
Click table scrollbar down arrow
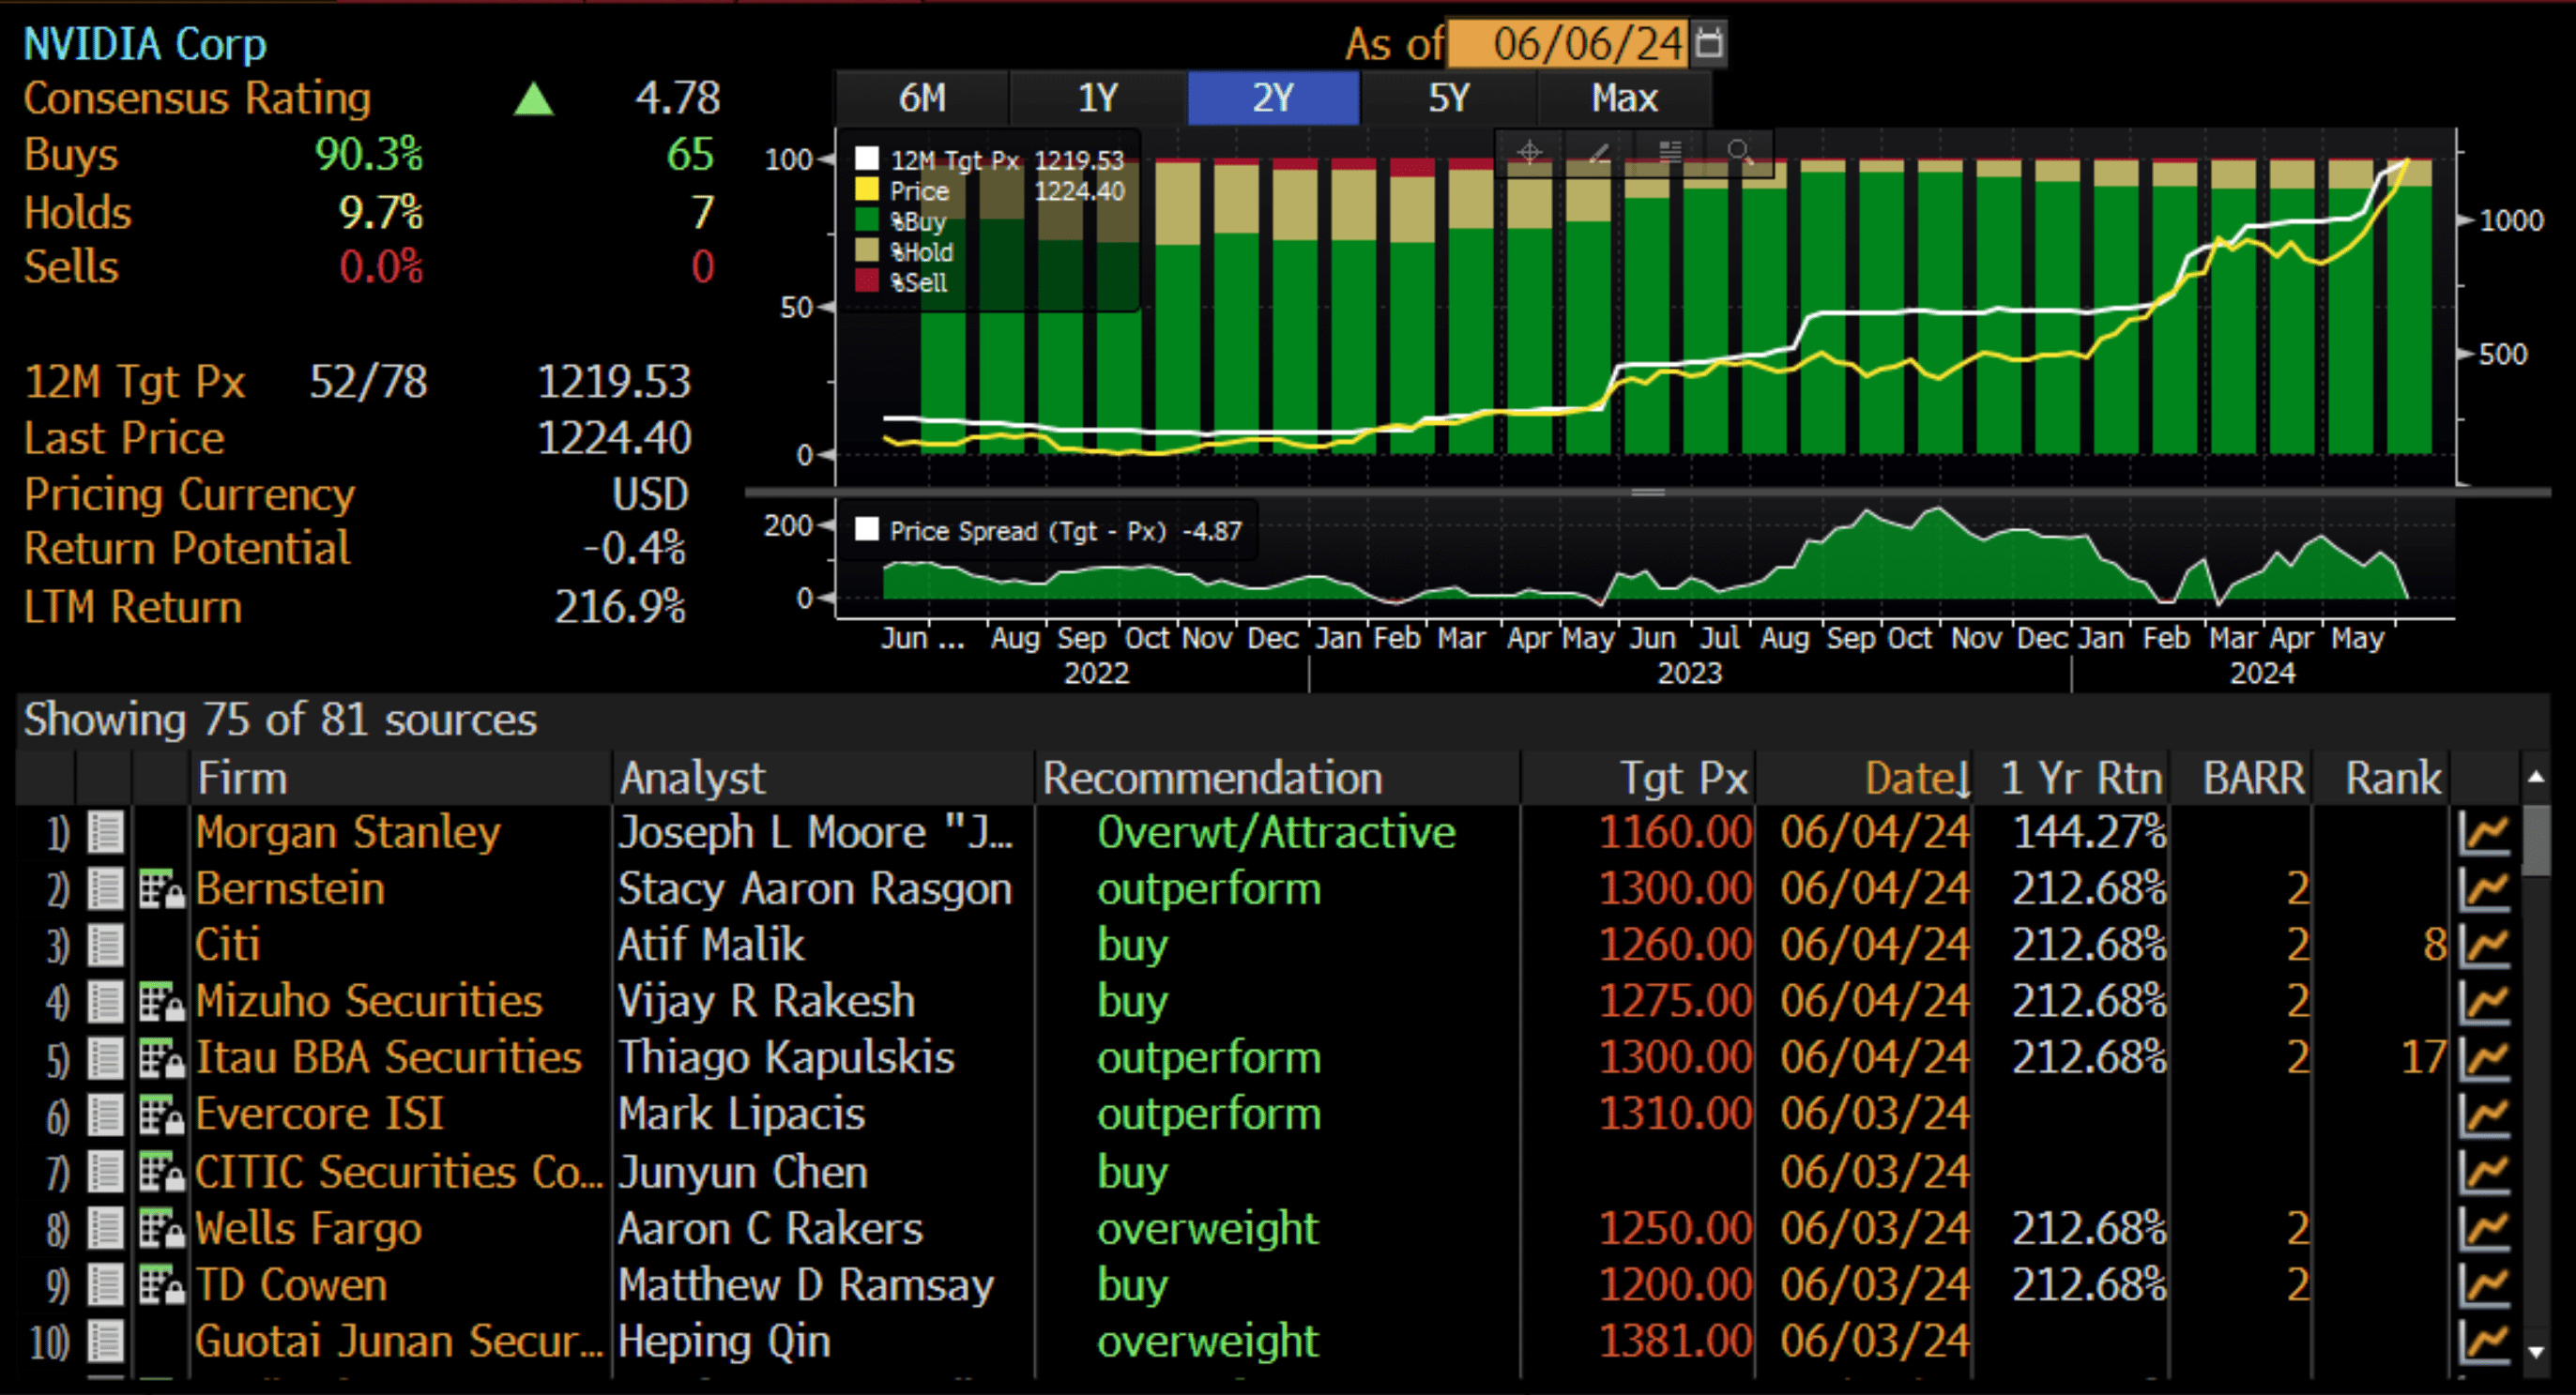pos(2536,1352)
